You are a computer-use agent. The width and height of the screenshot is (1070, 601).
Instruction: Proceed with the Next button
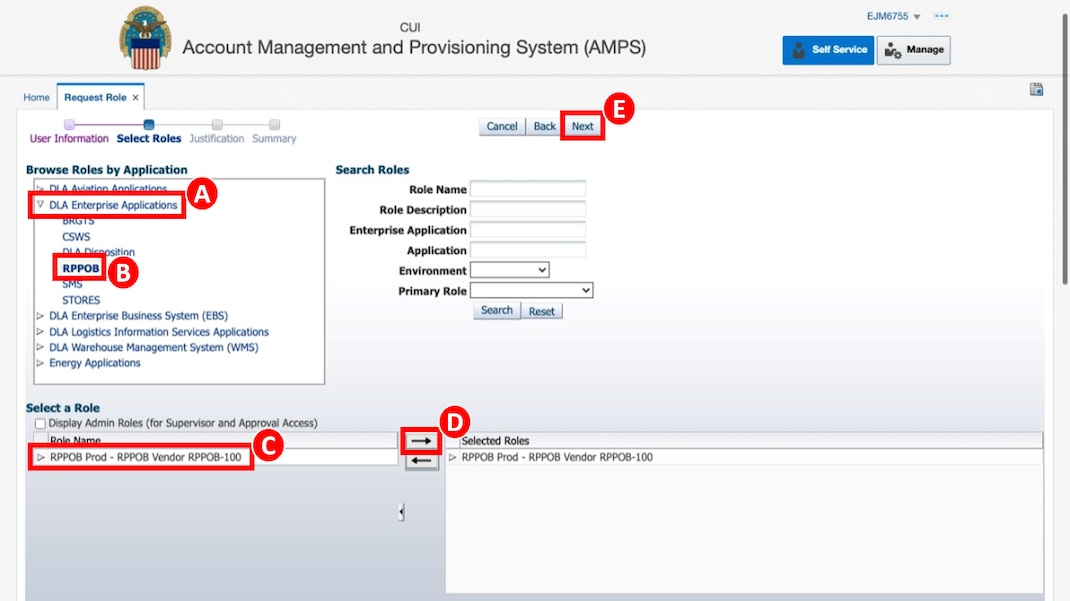click(582, 126)
